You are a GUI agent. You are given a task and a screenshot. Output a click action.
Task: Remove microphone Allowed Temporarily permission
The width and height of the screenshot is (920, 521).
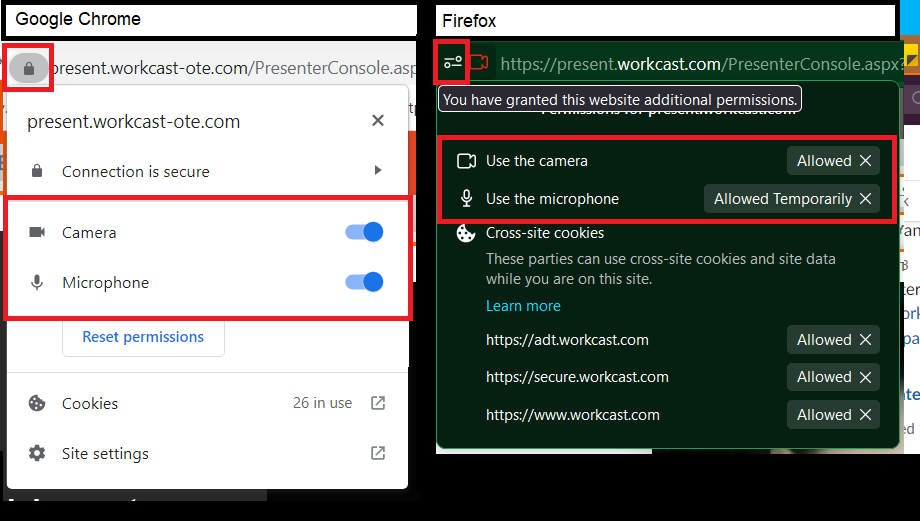[865, 199]
